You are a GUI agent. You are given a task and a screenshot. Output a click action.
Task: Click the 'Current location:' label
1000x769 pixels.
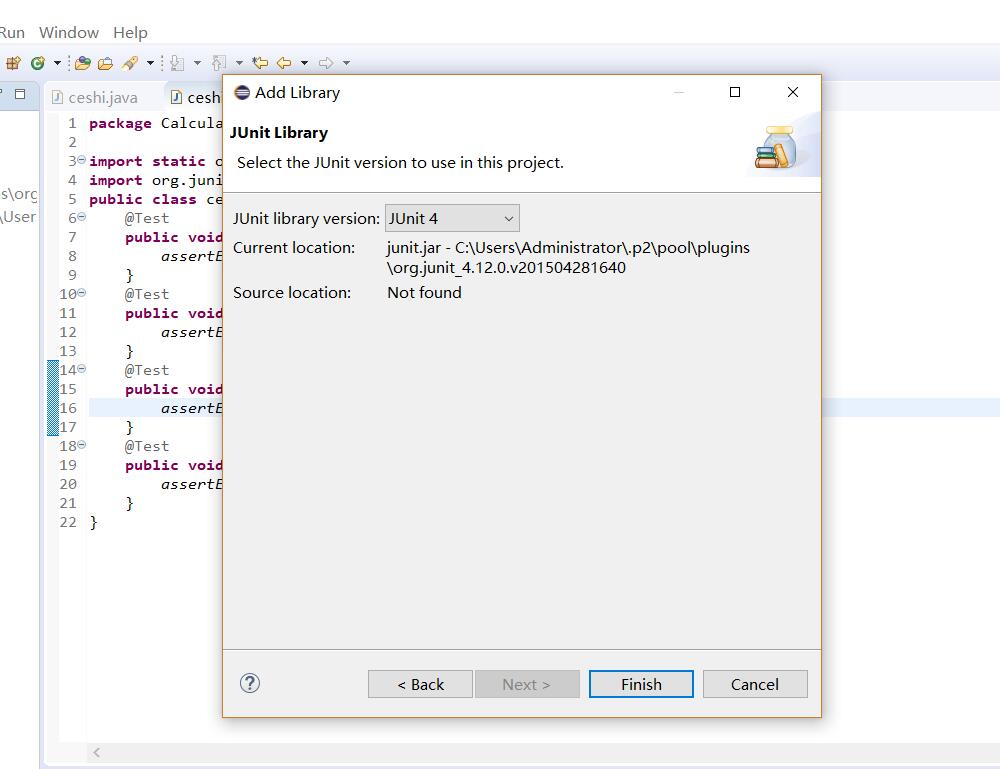[x=294, y=247]
